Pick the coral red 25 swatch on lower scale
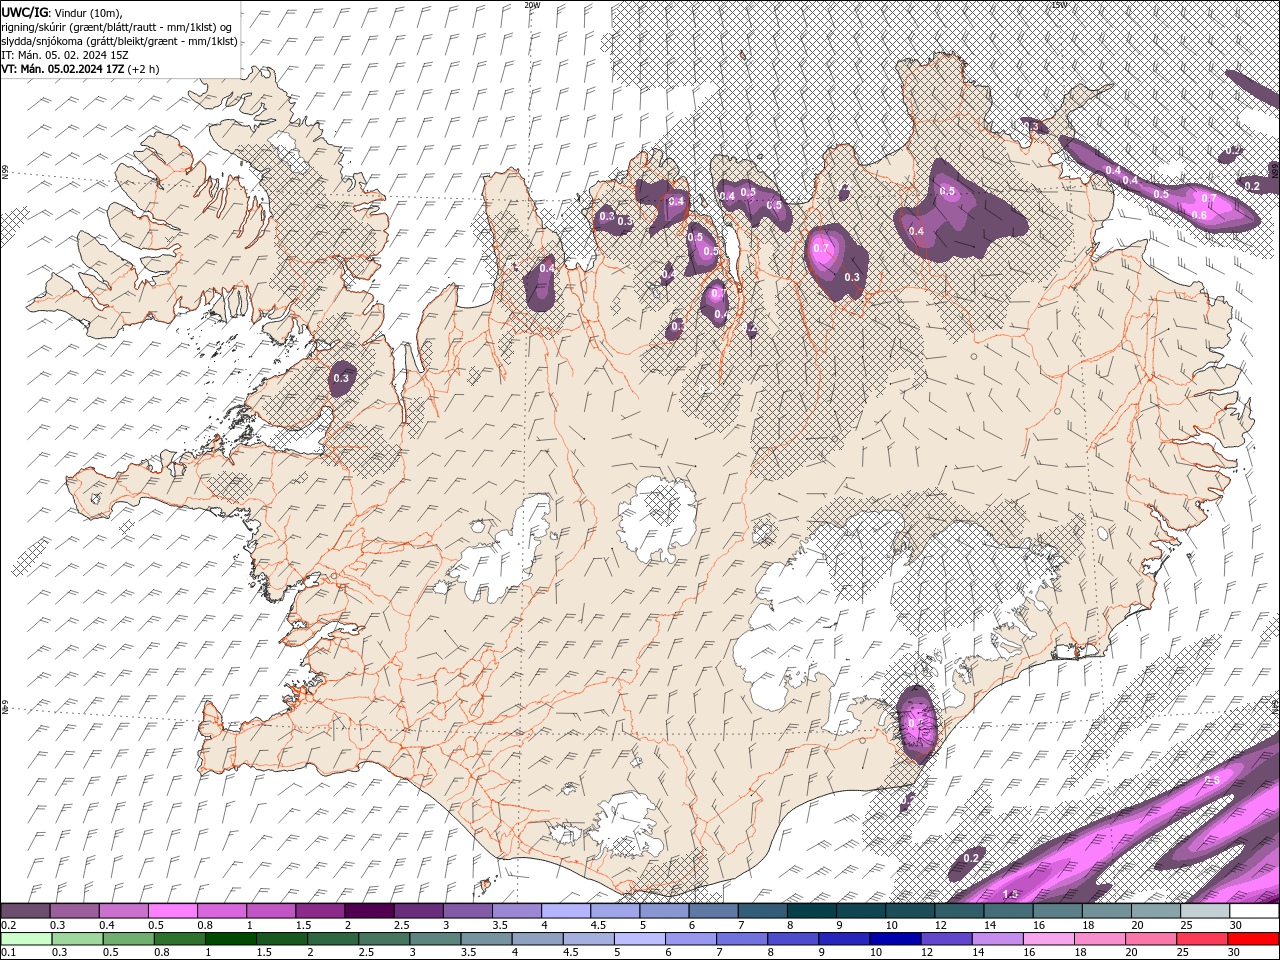This screenshot has height=960, width=1280. pos(1202,939)
